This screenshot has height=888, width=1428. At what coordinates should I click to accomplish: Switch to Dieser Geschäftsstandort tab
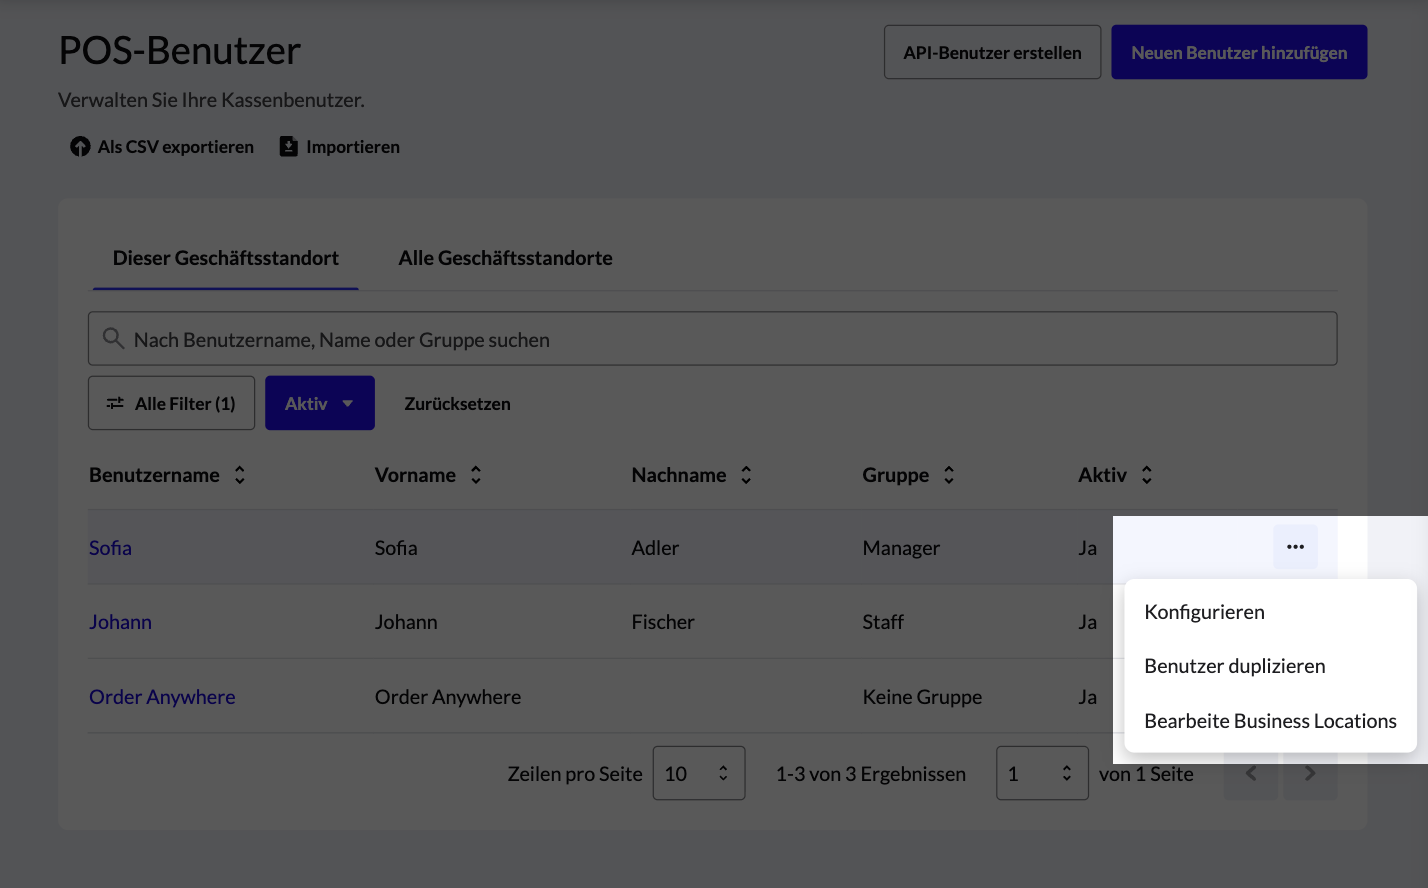226,258
